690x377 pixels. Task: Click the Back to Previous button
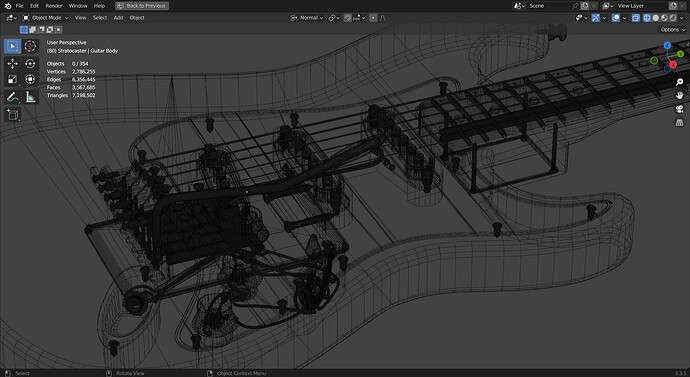pyautogui.click(x=142, y=6)
